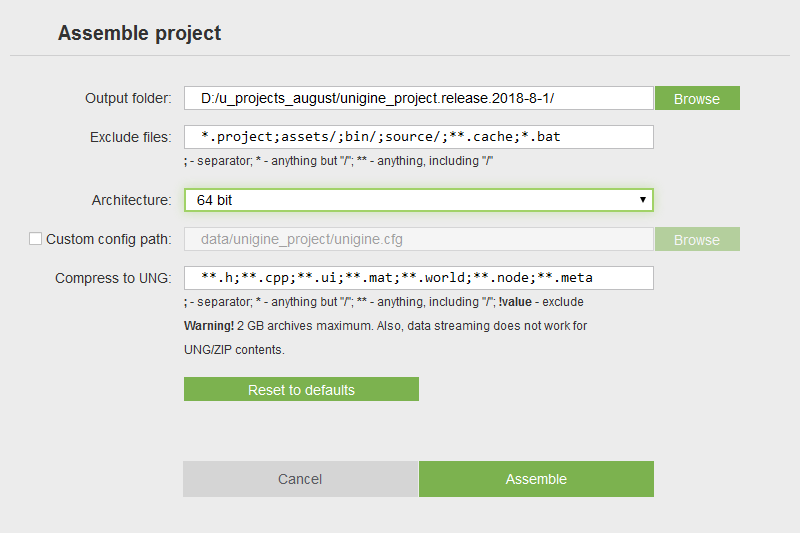Click the separator hint below Exclude files
Viewport: 800px width, 533px height.
pos(338,161)
